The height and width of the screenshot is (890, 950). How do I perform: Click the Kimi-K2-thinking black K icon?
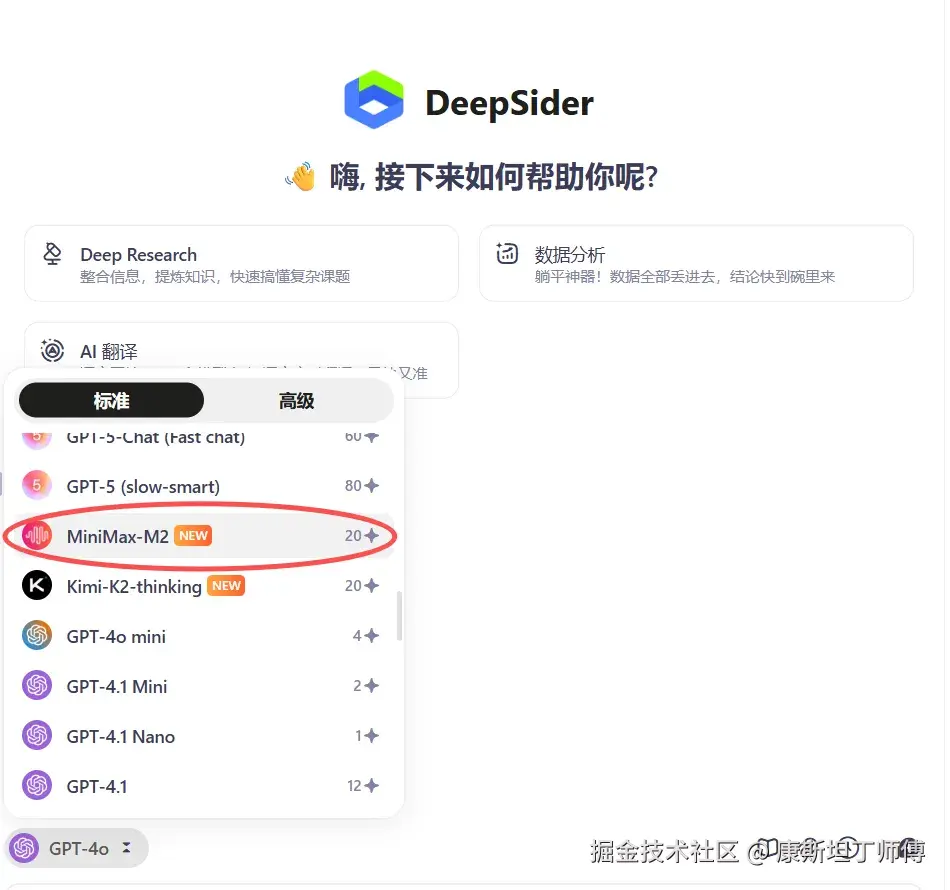point(36,585)
